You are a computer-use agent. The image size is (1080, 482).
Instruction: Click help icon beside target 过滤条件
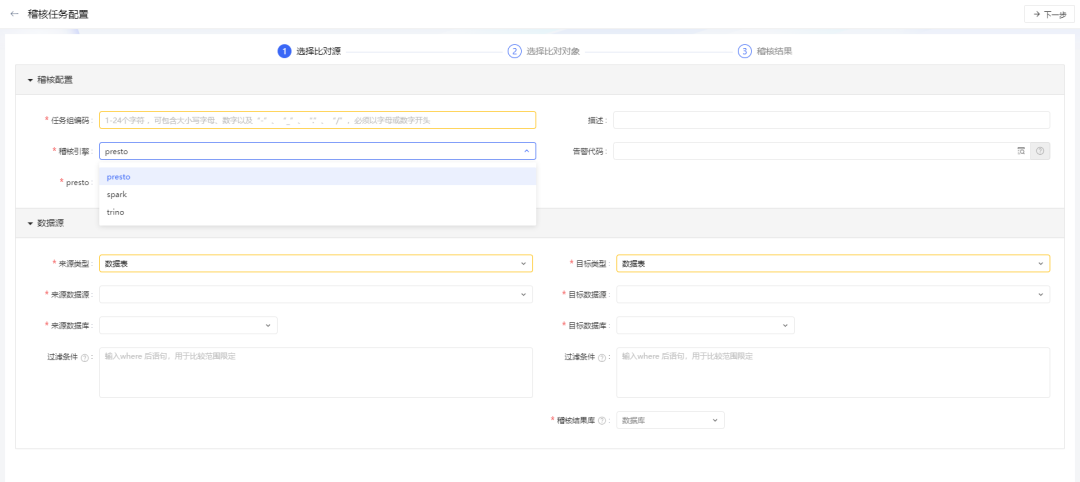602,357
